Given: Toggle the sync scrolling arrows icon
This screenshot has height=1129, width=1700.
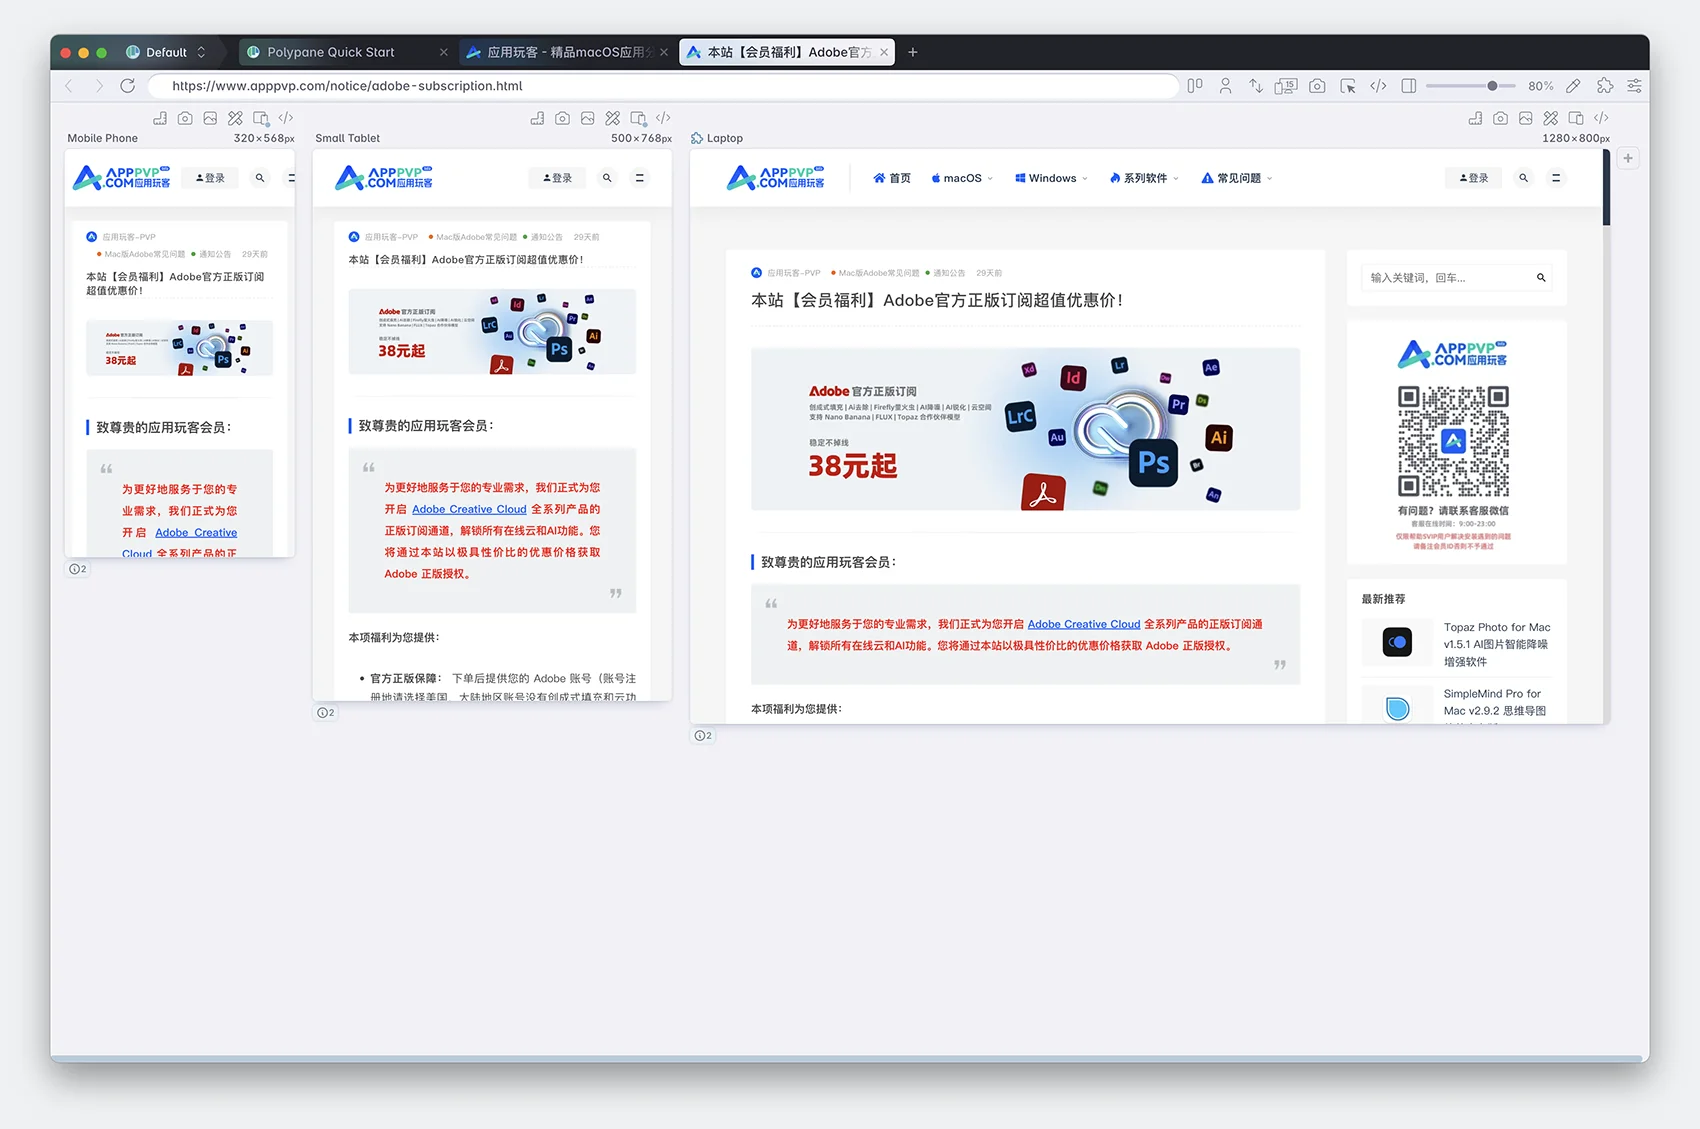Looking at the screenshot, I should [1256, 86].
